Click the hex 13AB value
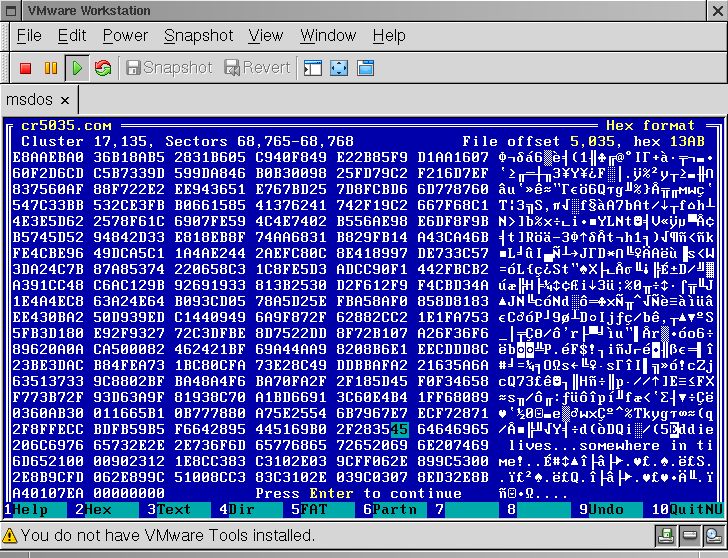Screen dimensions: 728x558 tap(669, 141)
